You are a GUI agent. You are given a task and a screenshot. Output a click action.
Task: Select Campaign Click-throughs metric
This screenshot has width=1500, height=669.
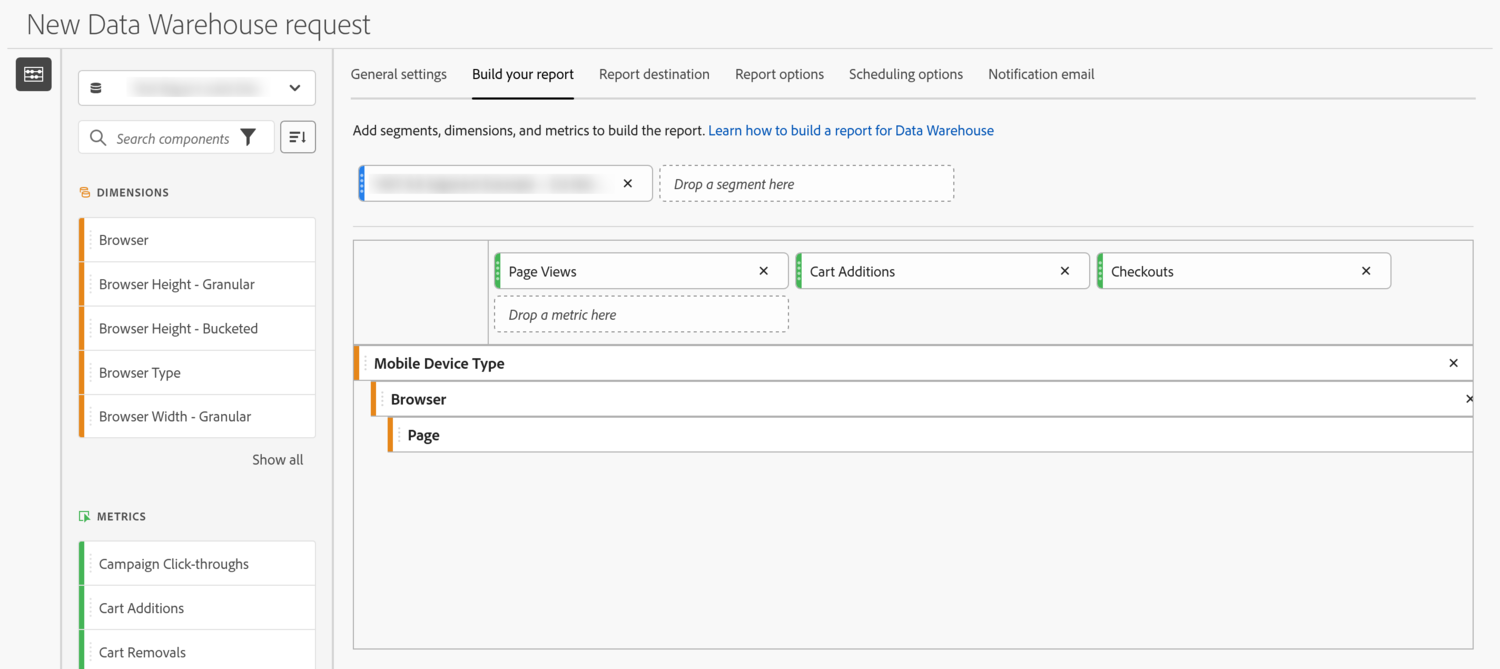pyautogui.click(x=197, y=564)
